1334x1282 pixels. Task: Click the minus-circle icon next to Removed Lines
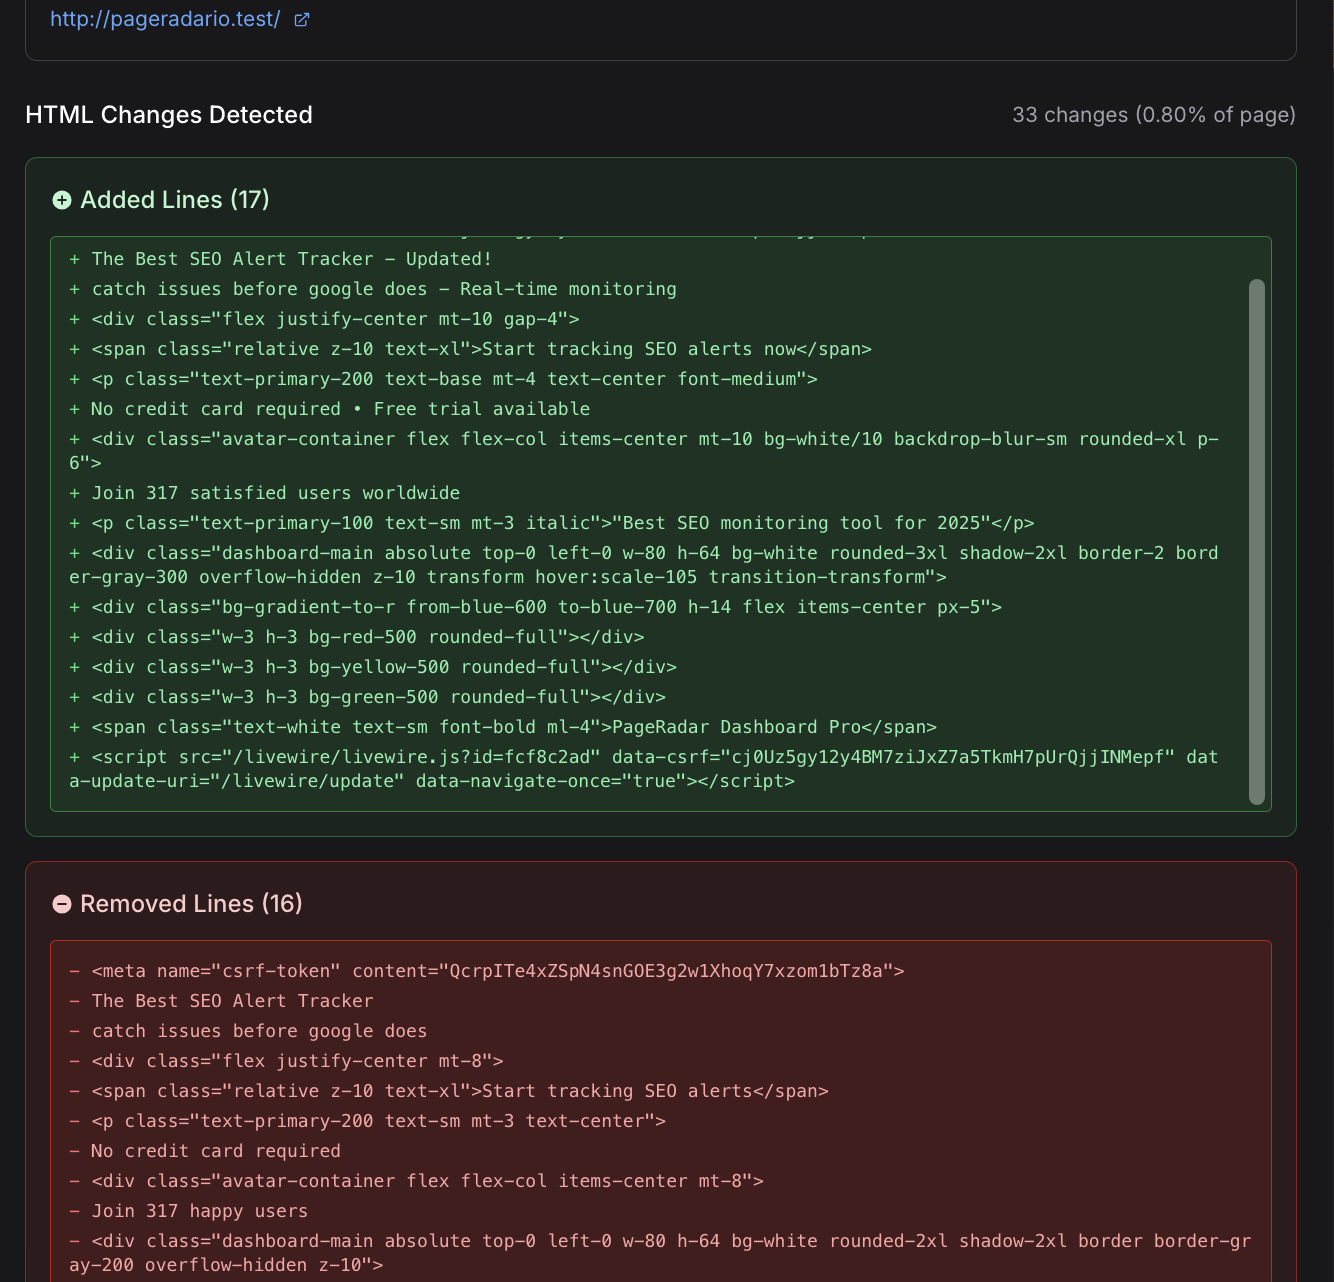62,903
